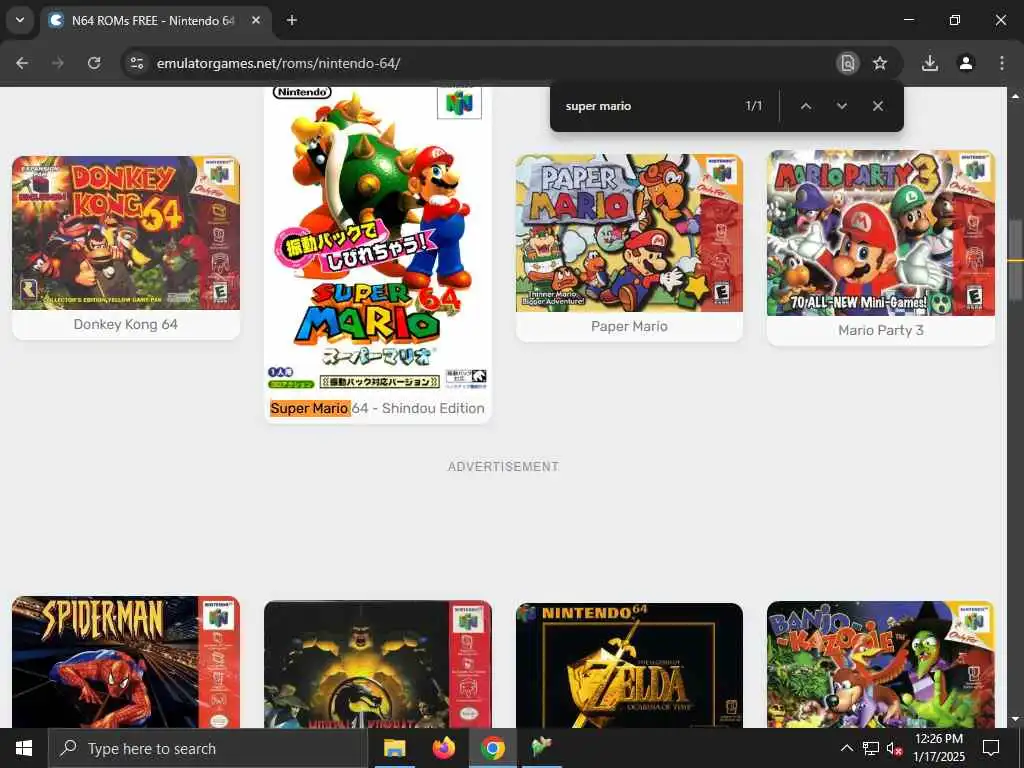Close the find-in-page bar

(x=878, y=106)
